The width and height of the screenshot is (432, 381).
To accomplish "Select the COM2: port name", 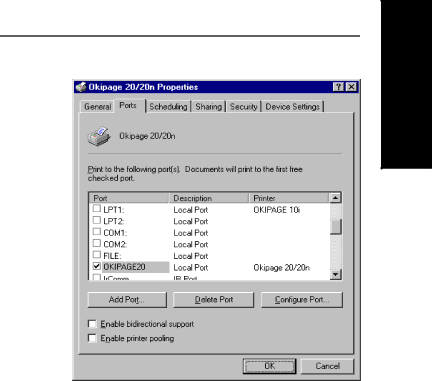I will coord(115,244).
